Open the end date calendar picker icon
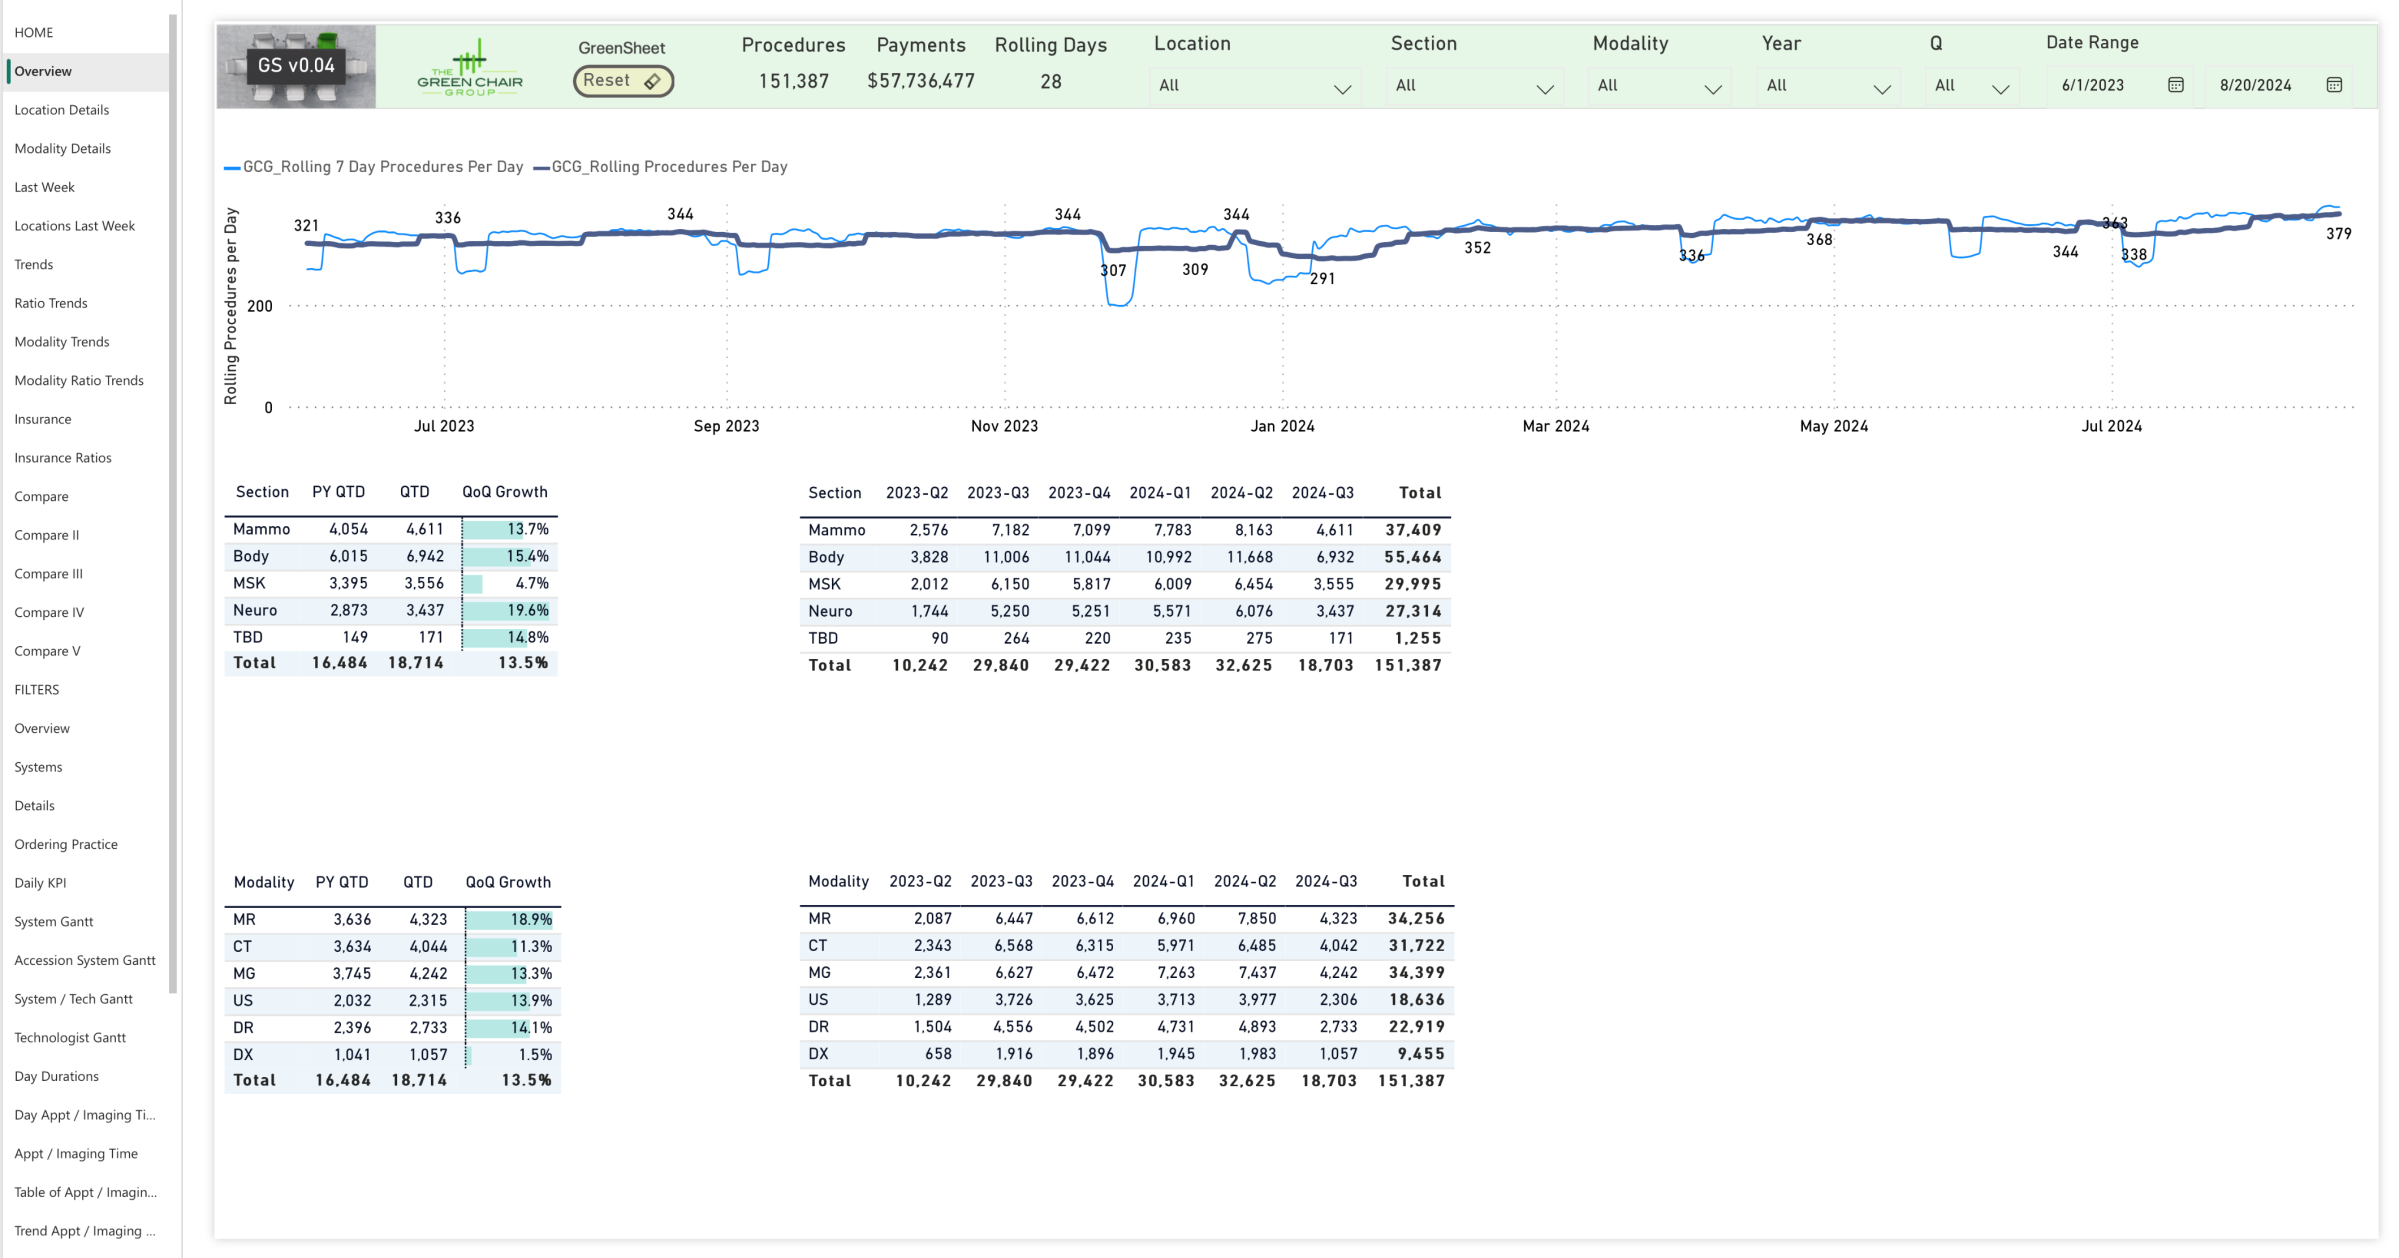Viewport: 2399px width, 1258px height. [2334, 85]
